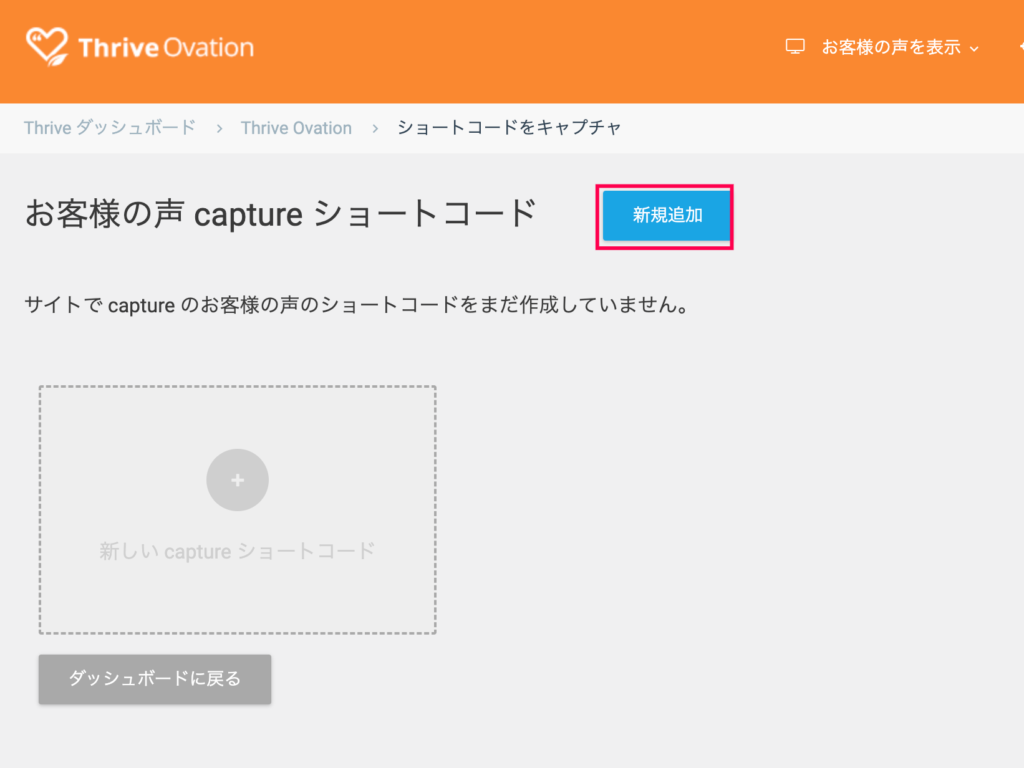Click the dropdown chevron after お客様の声を表示

point(974,49)
